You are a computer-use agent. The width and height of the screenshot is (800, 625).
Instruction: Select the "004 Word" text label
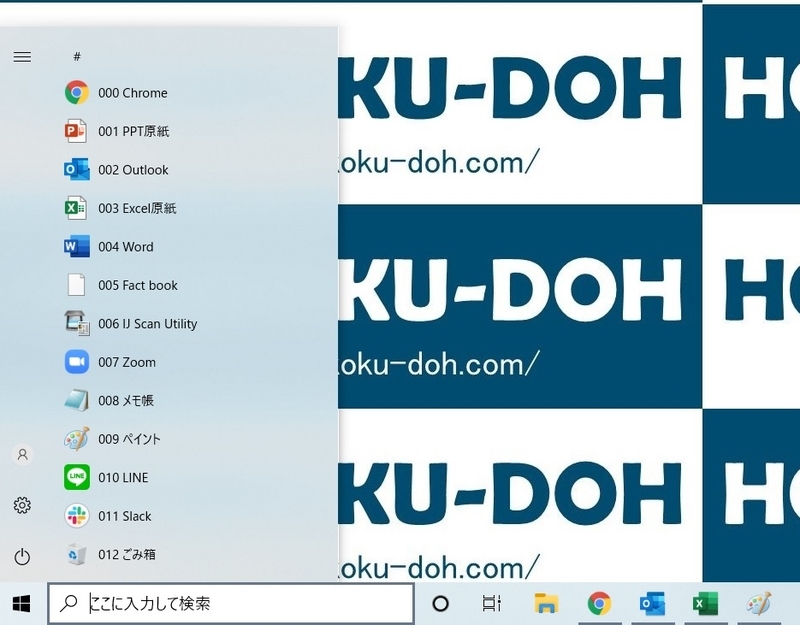pos(126,247)
